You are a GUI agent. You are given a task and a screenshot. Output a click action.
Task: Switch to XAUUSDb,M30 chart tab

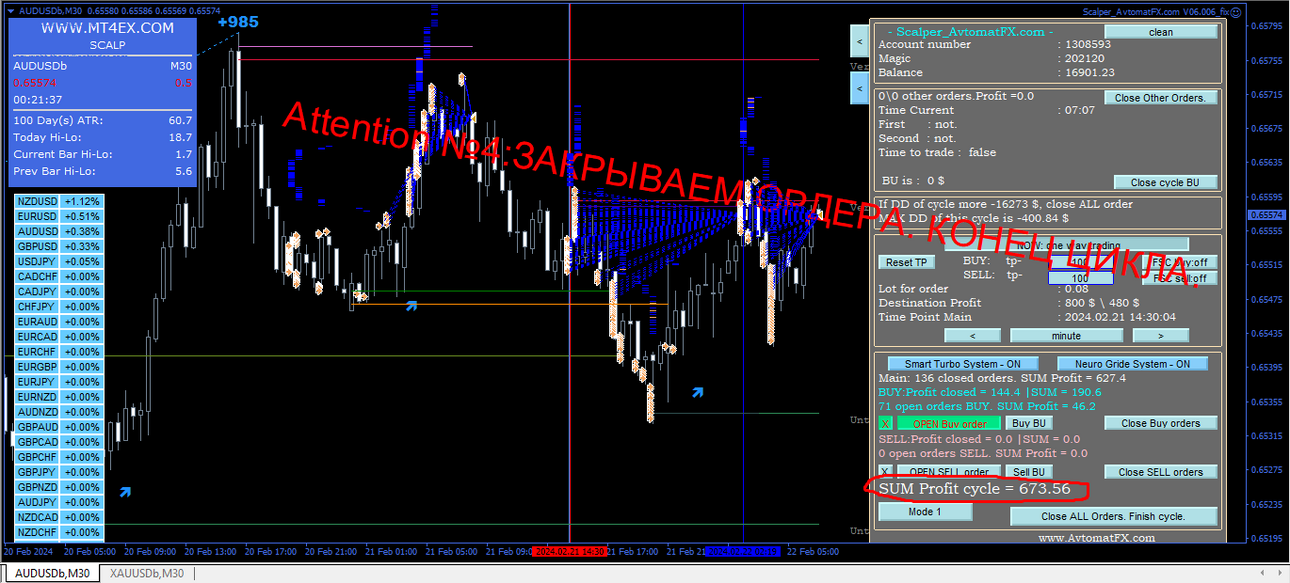coord(147,573)
